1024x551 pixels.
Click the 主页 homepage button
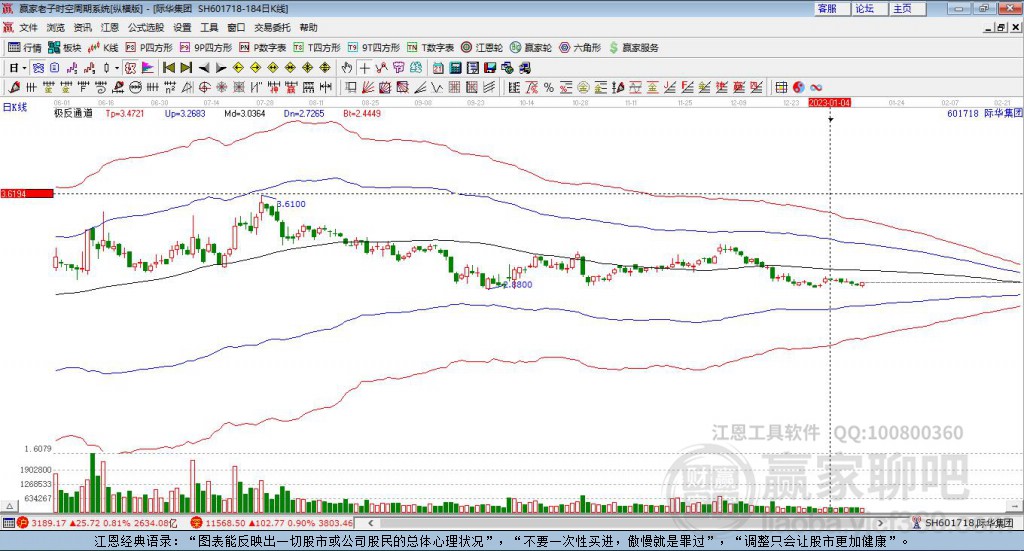pyautogui.click(x=908, y=8)
